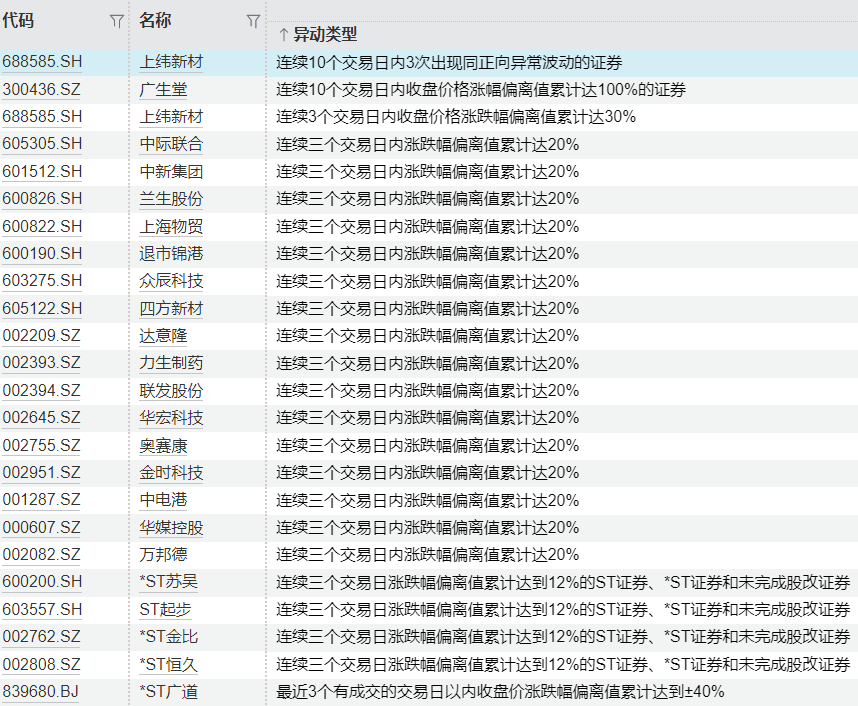Open stock name link 华媒控股
Image resolution: width=858 pixels, height=706 pixels.
(x=171, y=527)
